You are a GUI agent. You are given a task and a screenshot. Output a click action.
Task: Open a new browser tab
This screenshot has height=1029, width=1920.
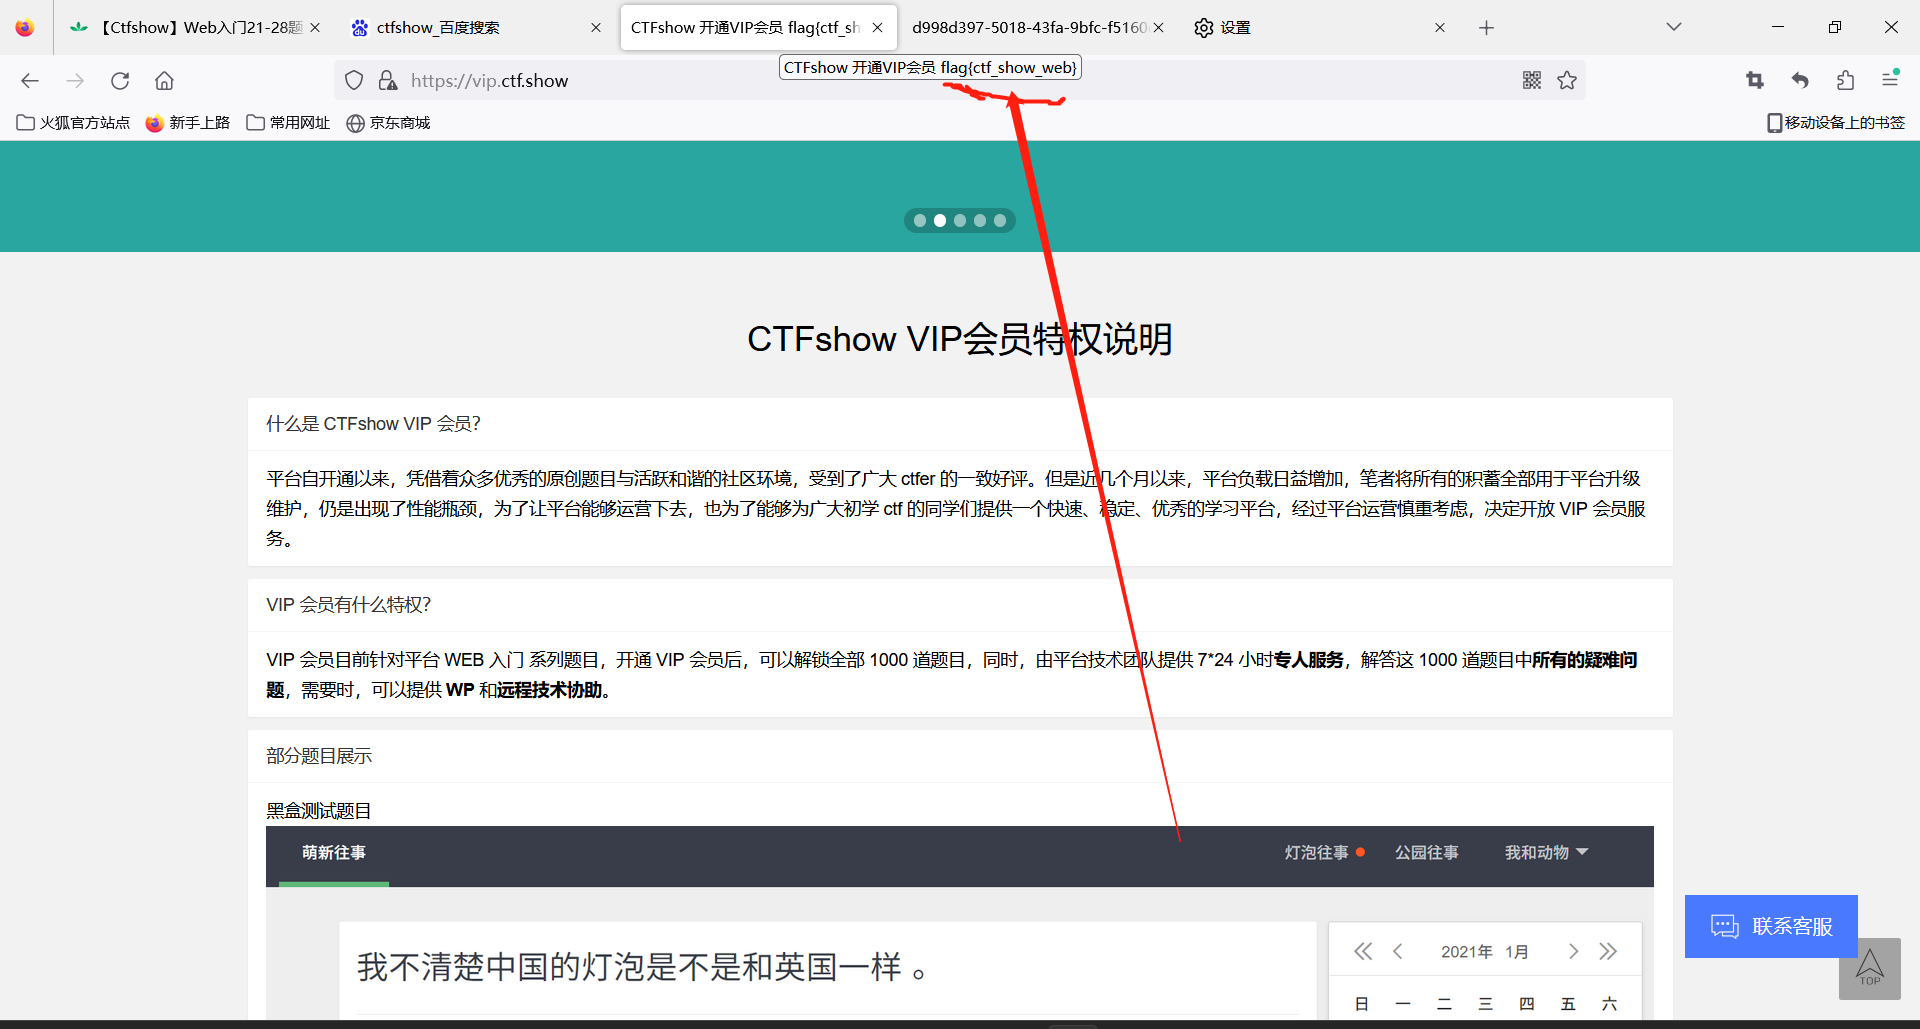pos(1486,27)
